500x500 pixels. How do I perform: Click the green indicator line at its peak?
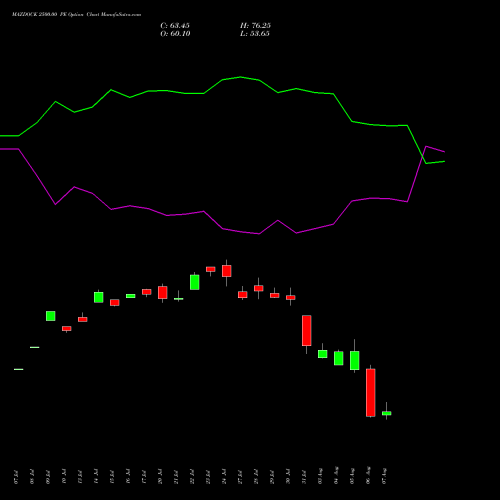pyautogui.click(x=241, y=77)
